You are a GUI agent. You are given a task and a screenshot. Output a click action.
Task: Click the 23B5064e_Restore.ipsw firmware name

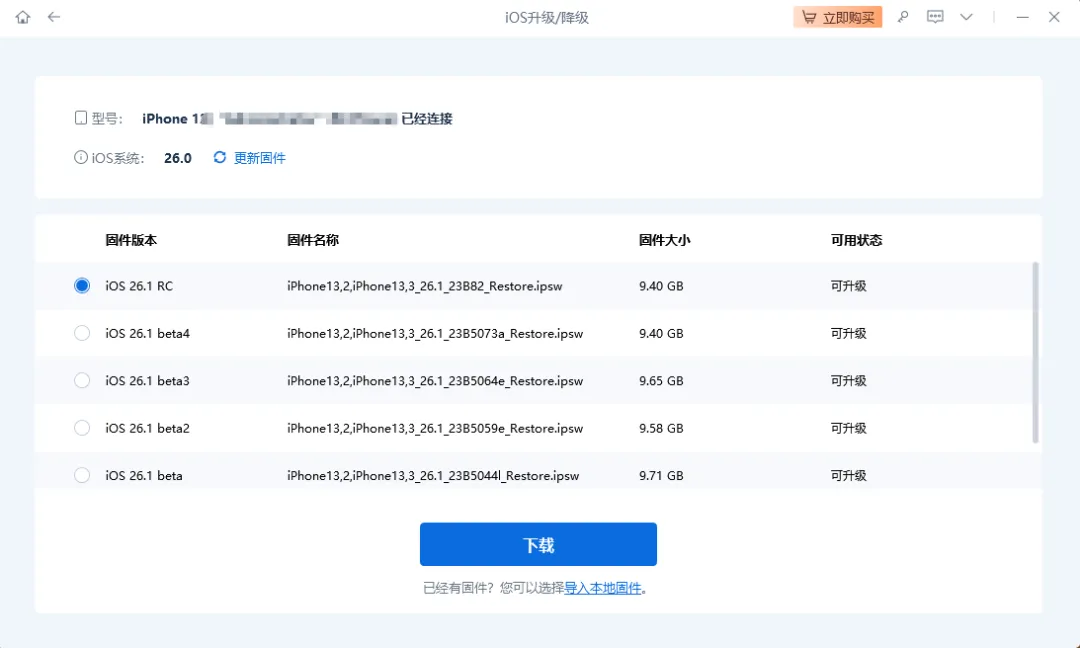click(435, 381)
